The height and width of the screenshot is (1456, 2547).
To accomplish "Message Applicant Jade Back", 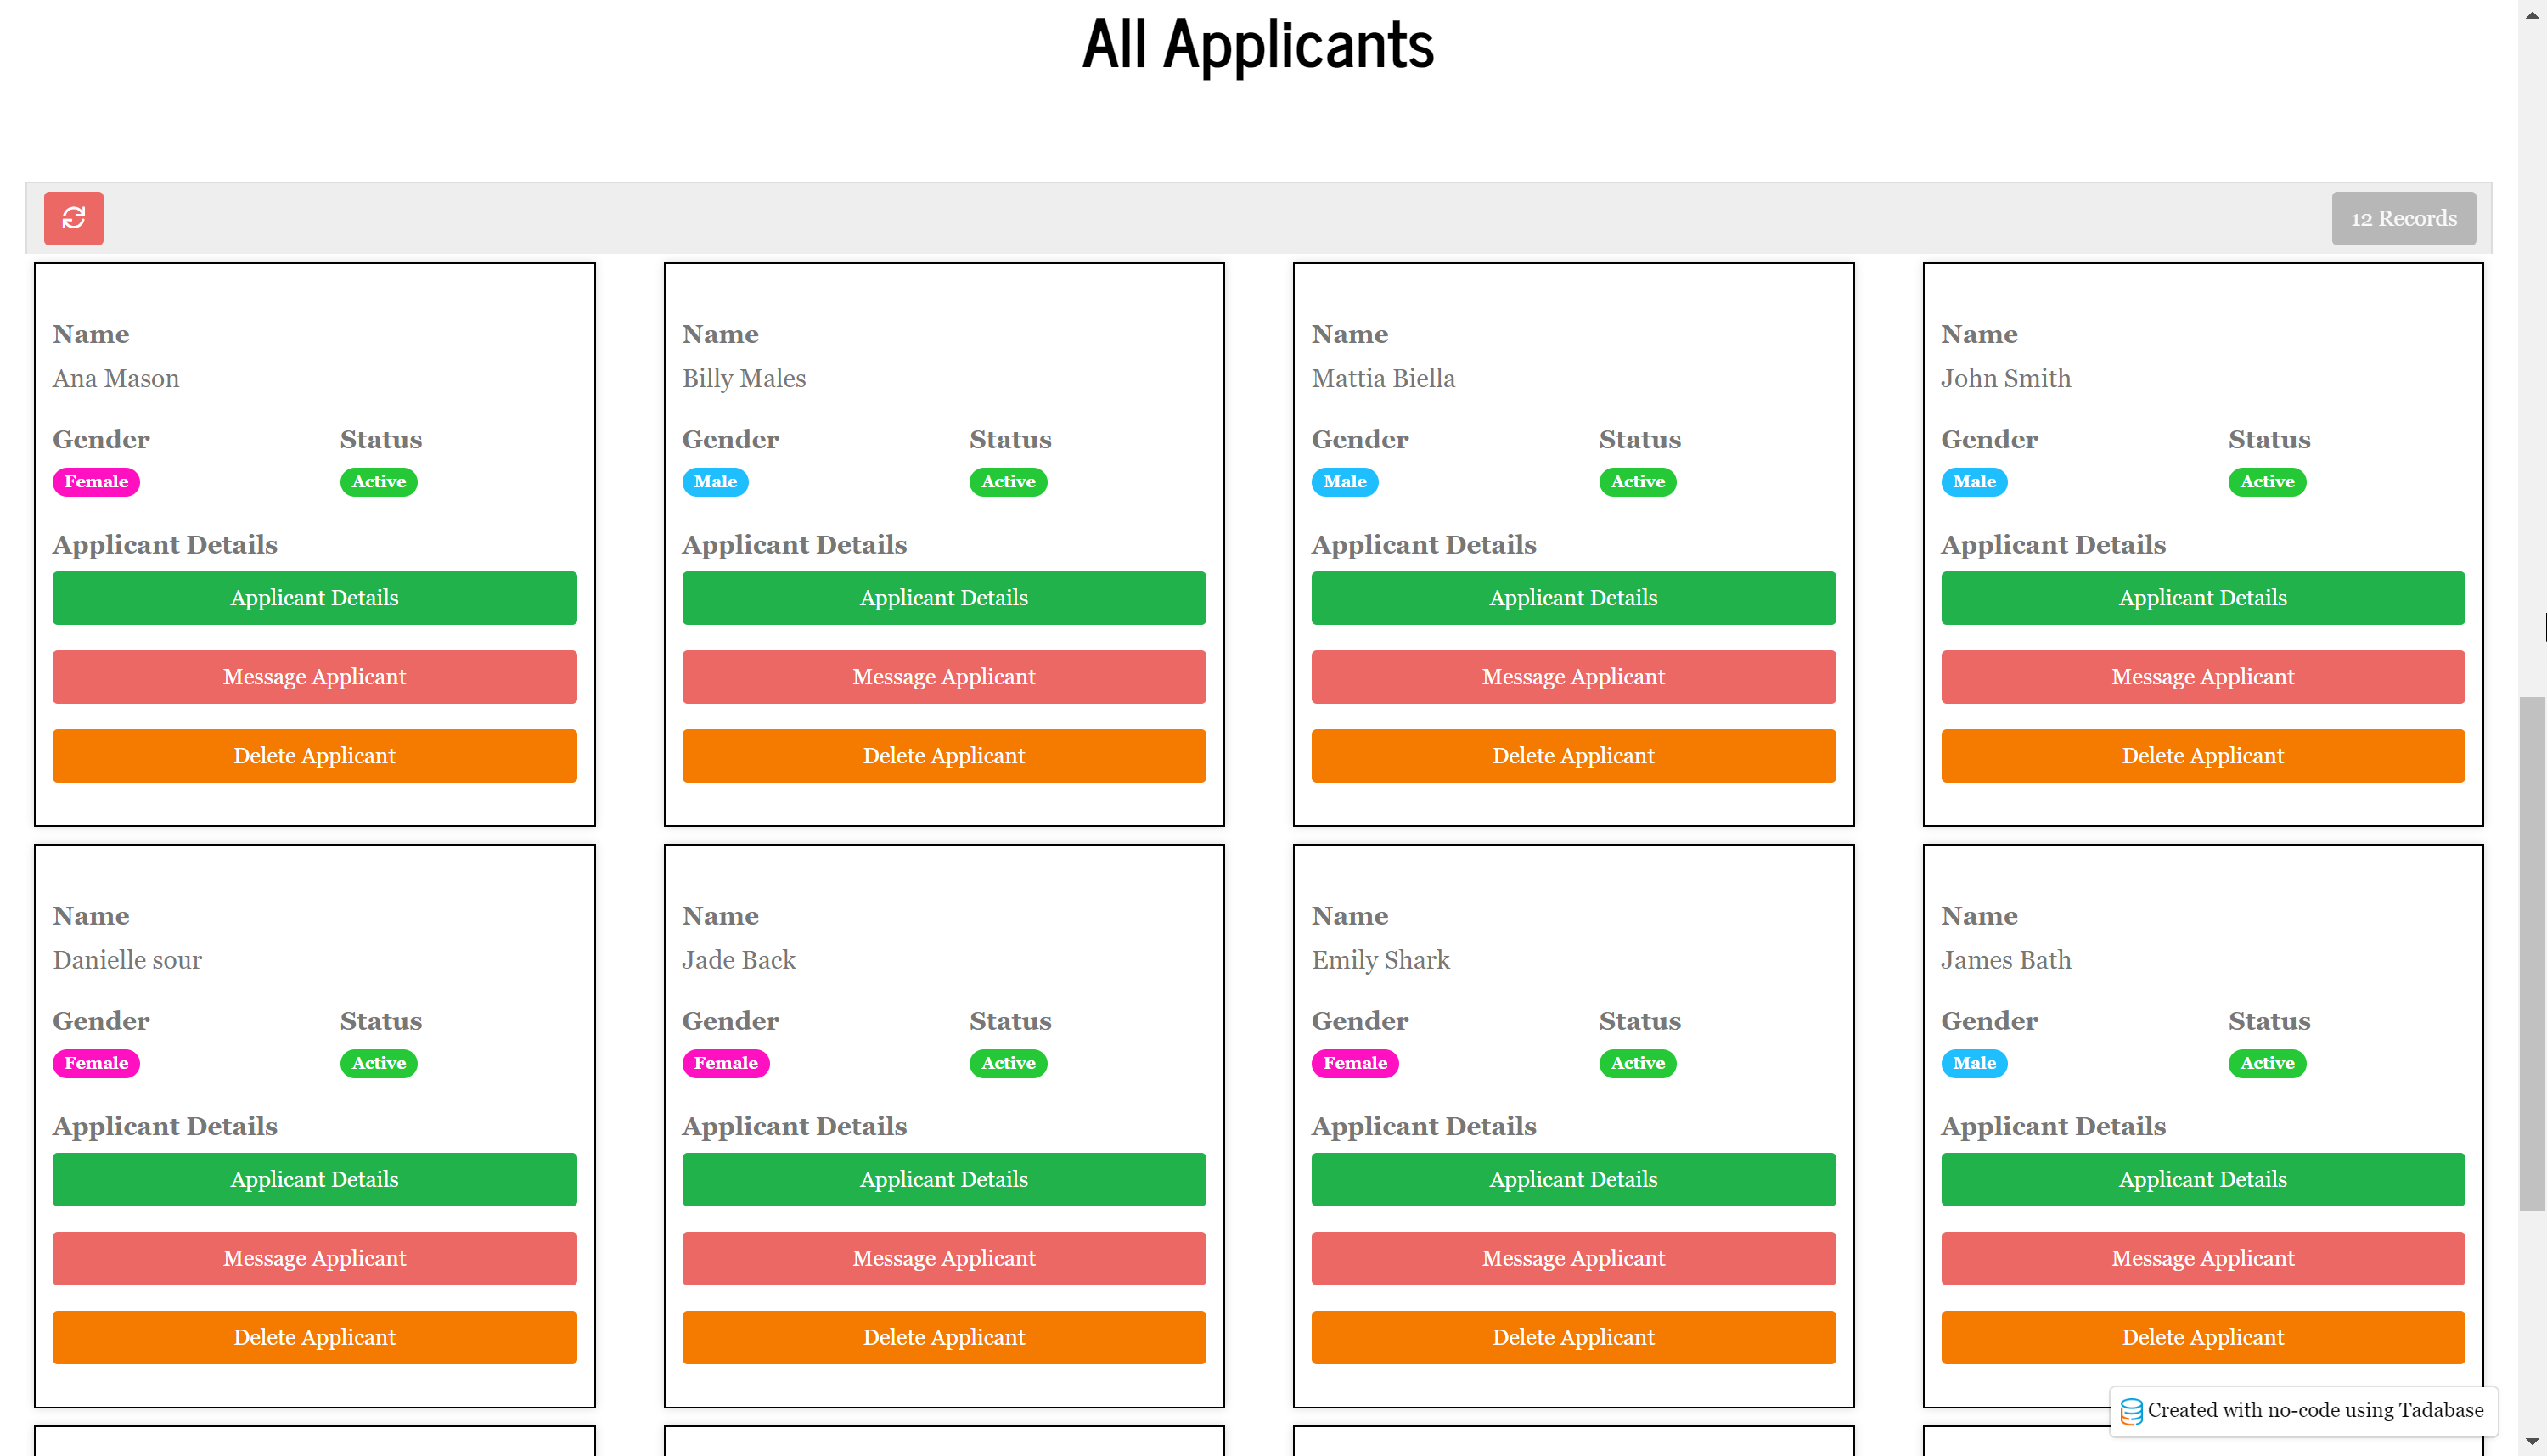I will [x=944, y=1258].
